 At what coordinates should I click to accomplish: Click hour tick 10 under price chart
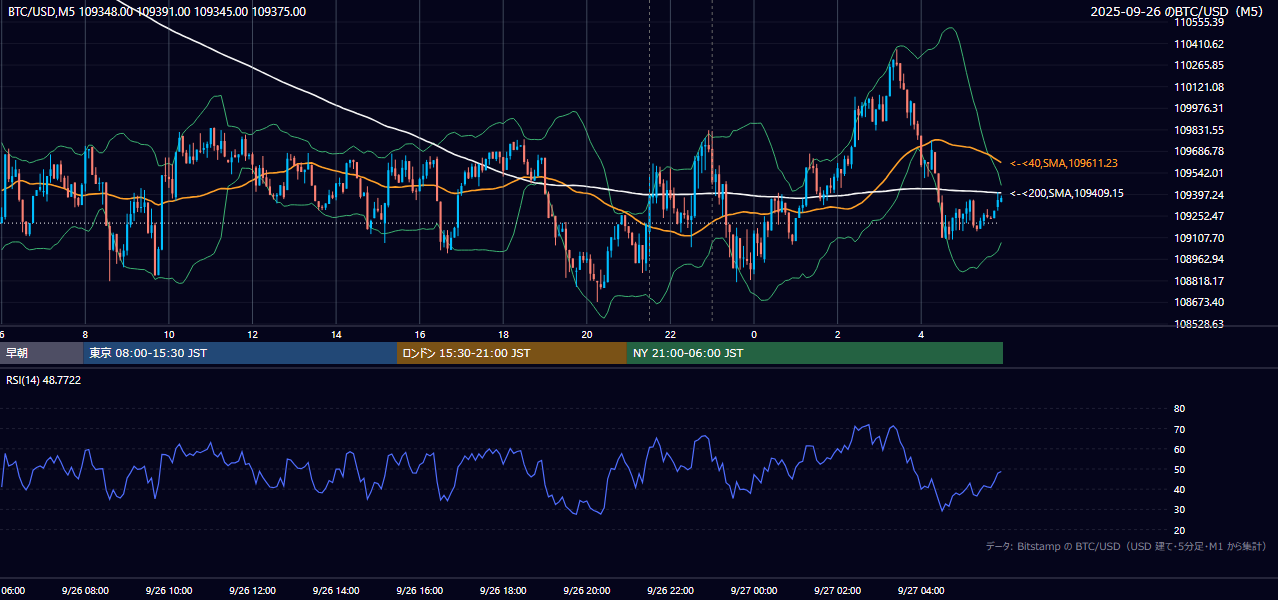(x=169, y=334)
